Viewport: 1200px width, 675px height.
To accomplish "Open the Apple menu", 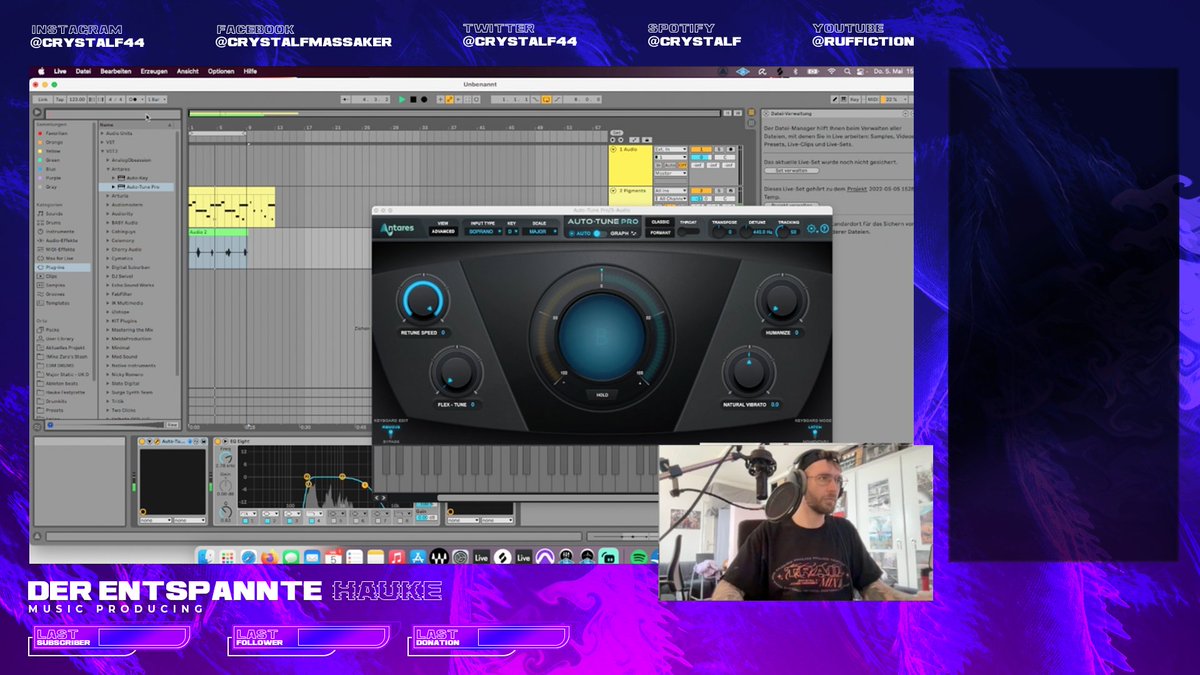I will click(x=41, y=71).
